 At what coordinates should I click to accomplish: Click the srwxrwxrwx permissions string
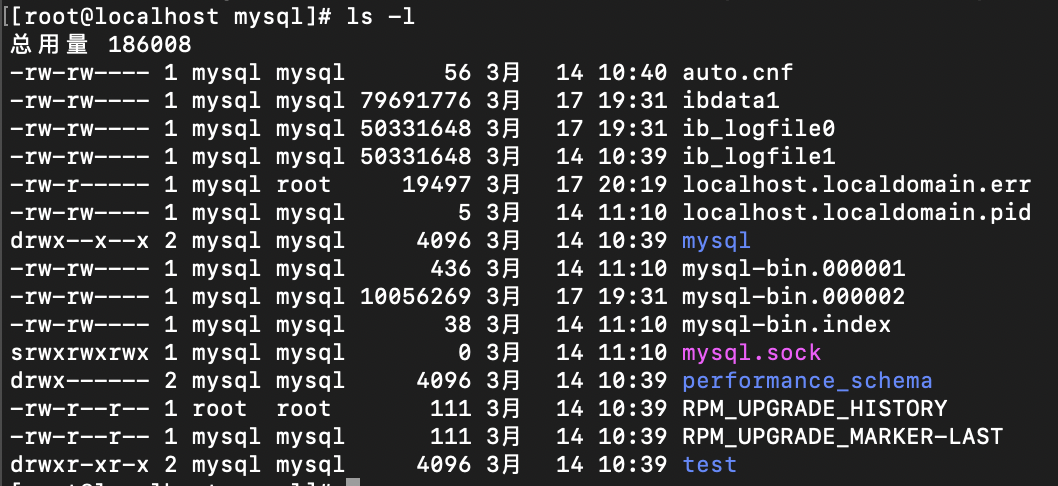pyautogui.click(x=80, y=353)
